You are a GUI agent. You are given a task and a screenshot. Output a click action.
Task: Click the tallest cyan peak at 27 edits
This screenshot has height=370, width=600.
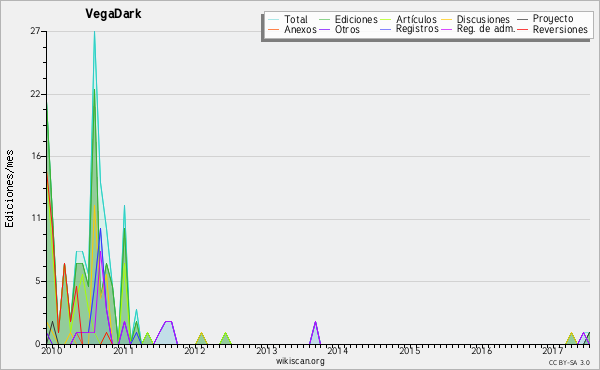(x=94, y=32)
